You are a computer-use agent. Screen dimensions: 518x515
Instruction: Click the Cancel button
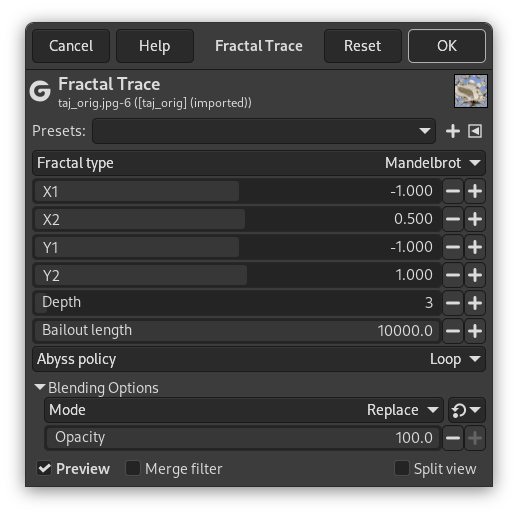click(71, 46)
